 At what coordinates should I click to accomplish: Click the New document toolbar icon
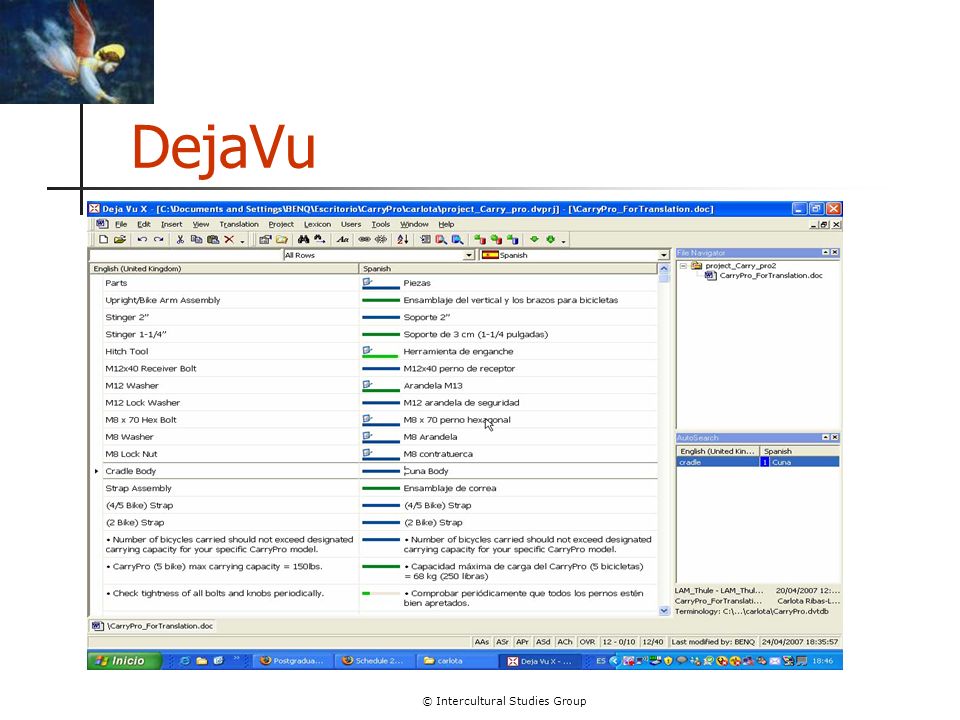[x=103, y=239]
